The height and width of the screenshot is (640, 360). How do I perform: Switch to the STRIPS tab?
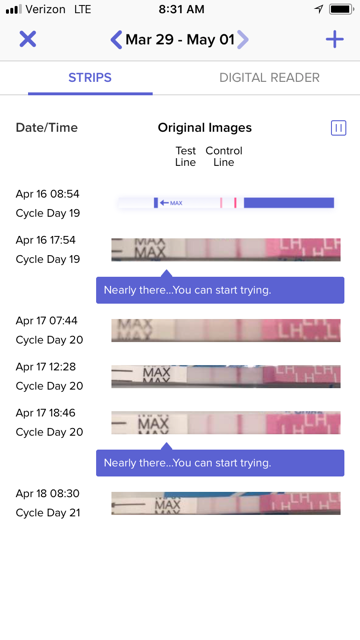[x=90, y=78]
